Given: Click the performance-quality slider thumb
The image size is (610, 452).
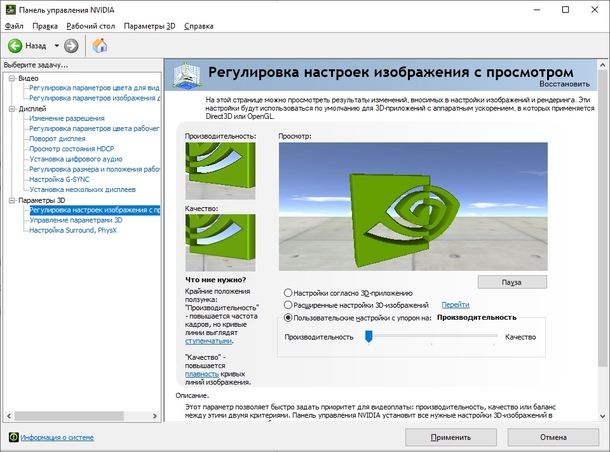Looking at the screenshot, I should pyautogui.click(x=369, y=336).
